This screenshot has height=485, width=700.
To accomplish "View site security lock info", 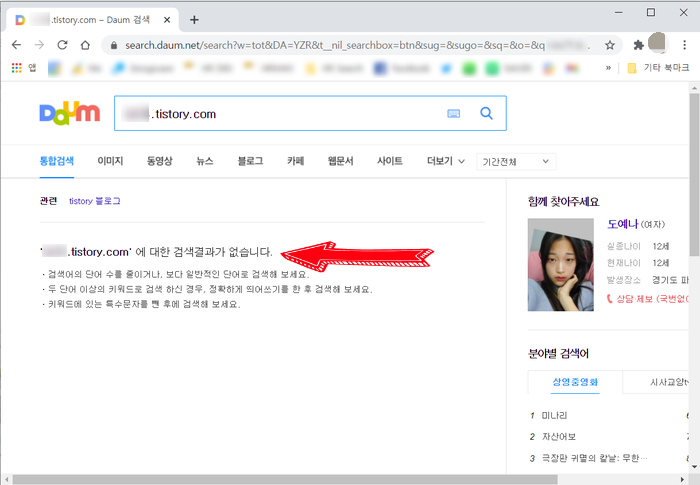I will pyautogui.click(x=114, y=45).
